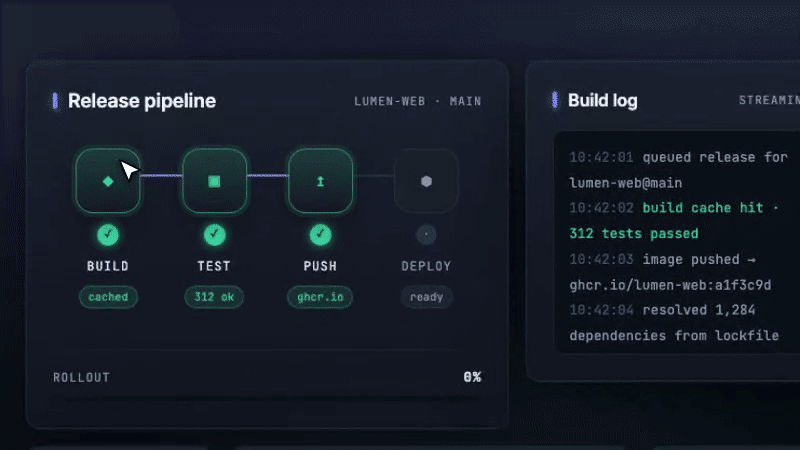This screenshot has height=450, width=800.
Task: Click the 'LUMEN-WEB · MAIN' header text
Action: click(x=418, y=102)
